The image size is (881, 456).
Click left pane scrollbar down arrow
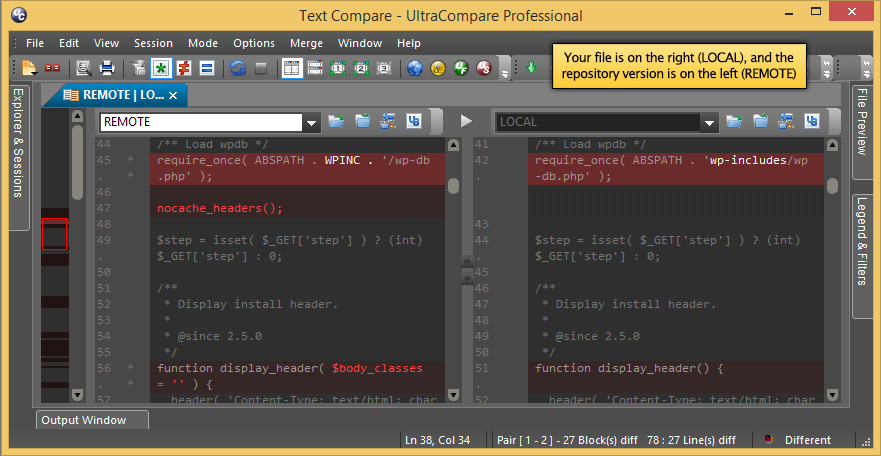(x=453, y=394)
